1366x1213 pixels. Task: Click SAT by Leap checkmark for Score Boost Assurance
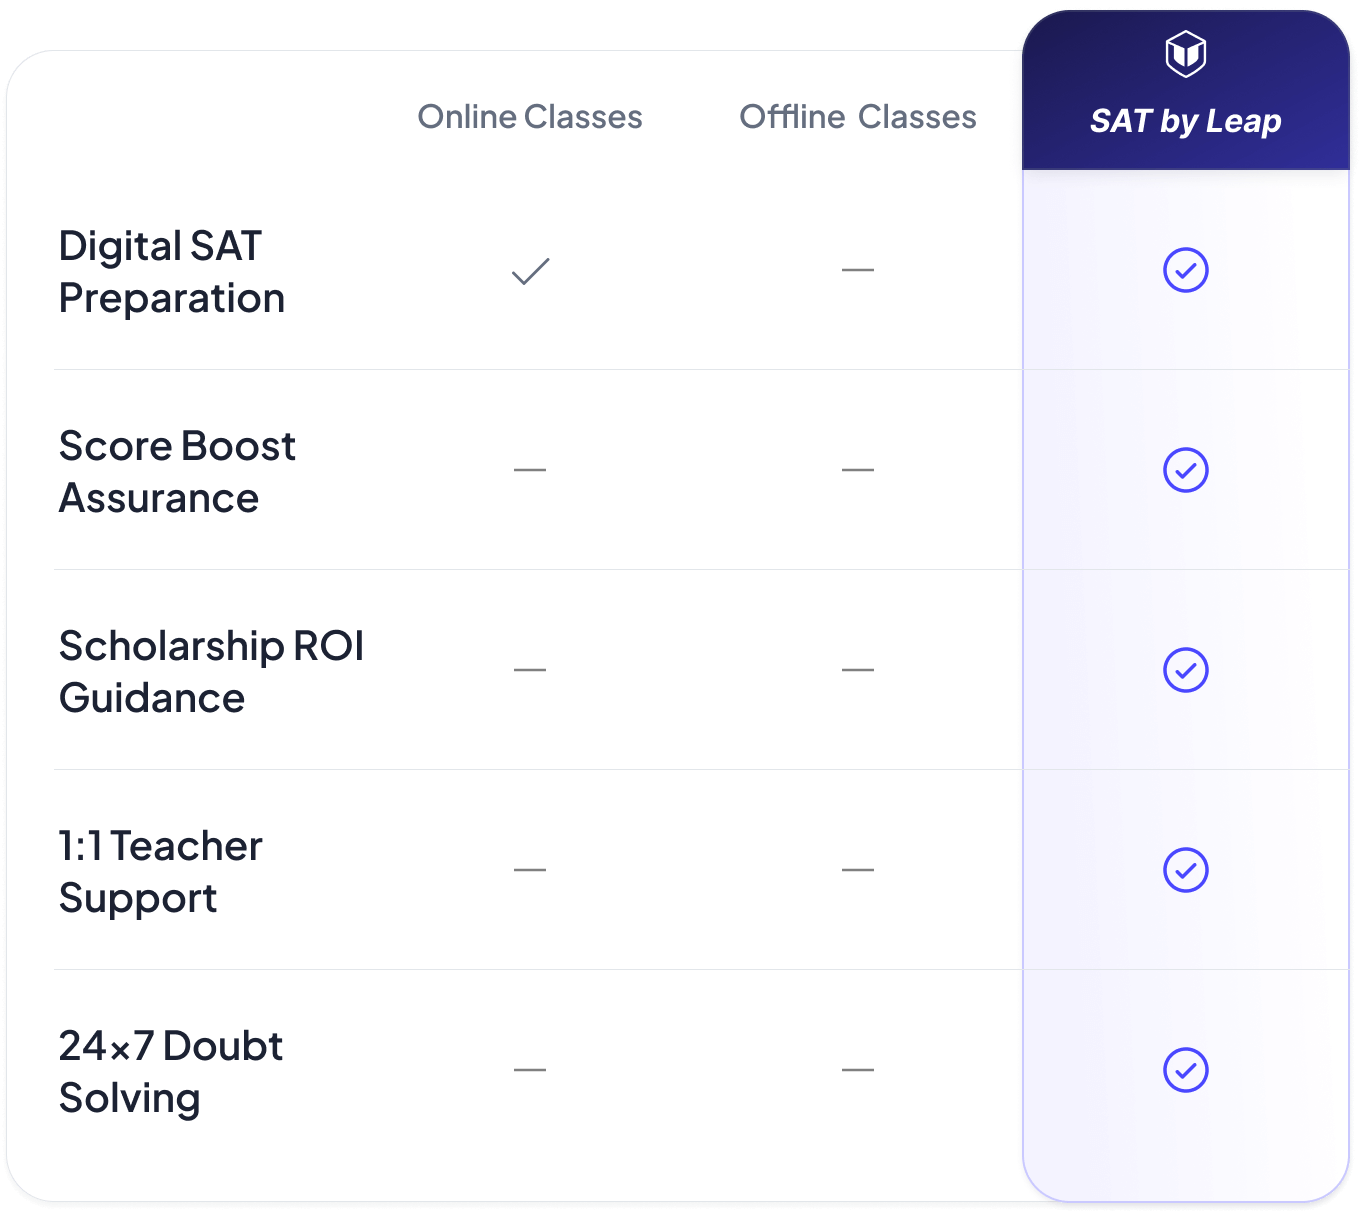click(1185, 470)
